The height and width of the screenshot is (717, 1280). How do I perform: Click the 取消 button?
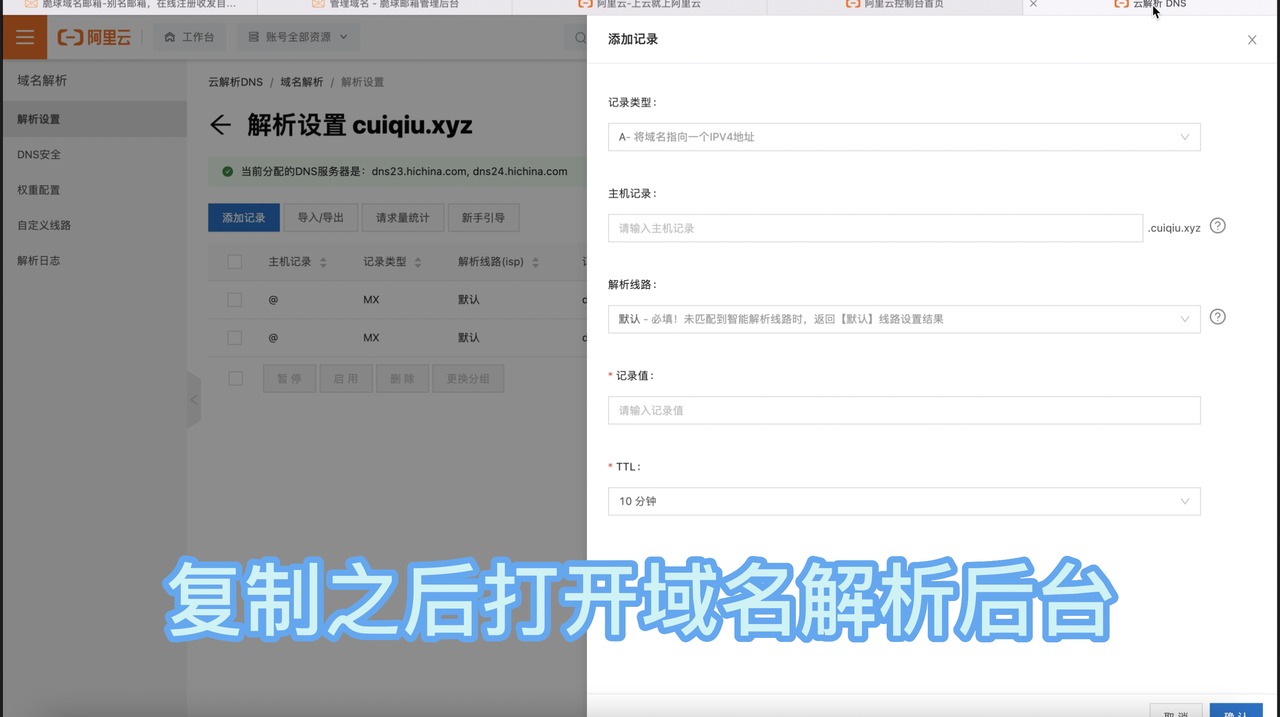coord(1176,710)
